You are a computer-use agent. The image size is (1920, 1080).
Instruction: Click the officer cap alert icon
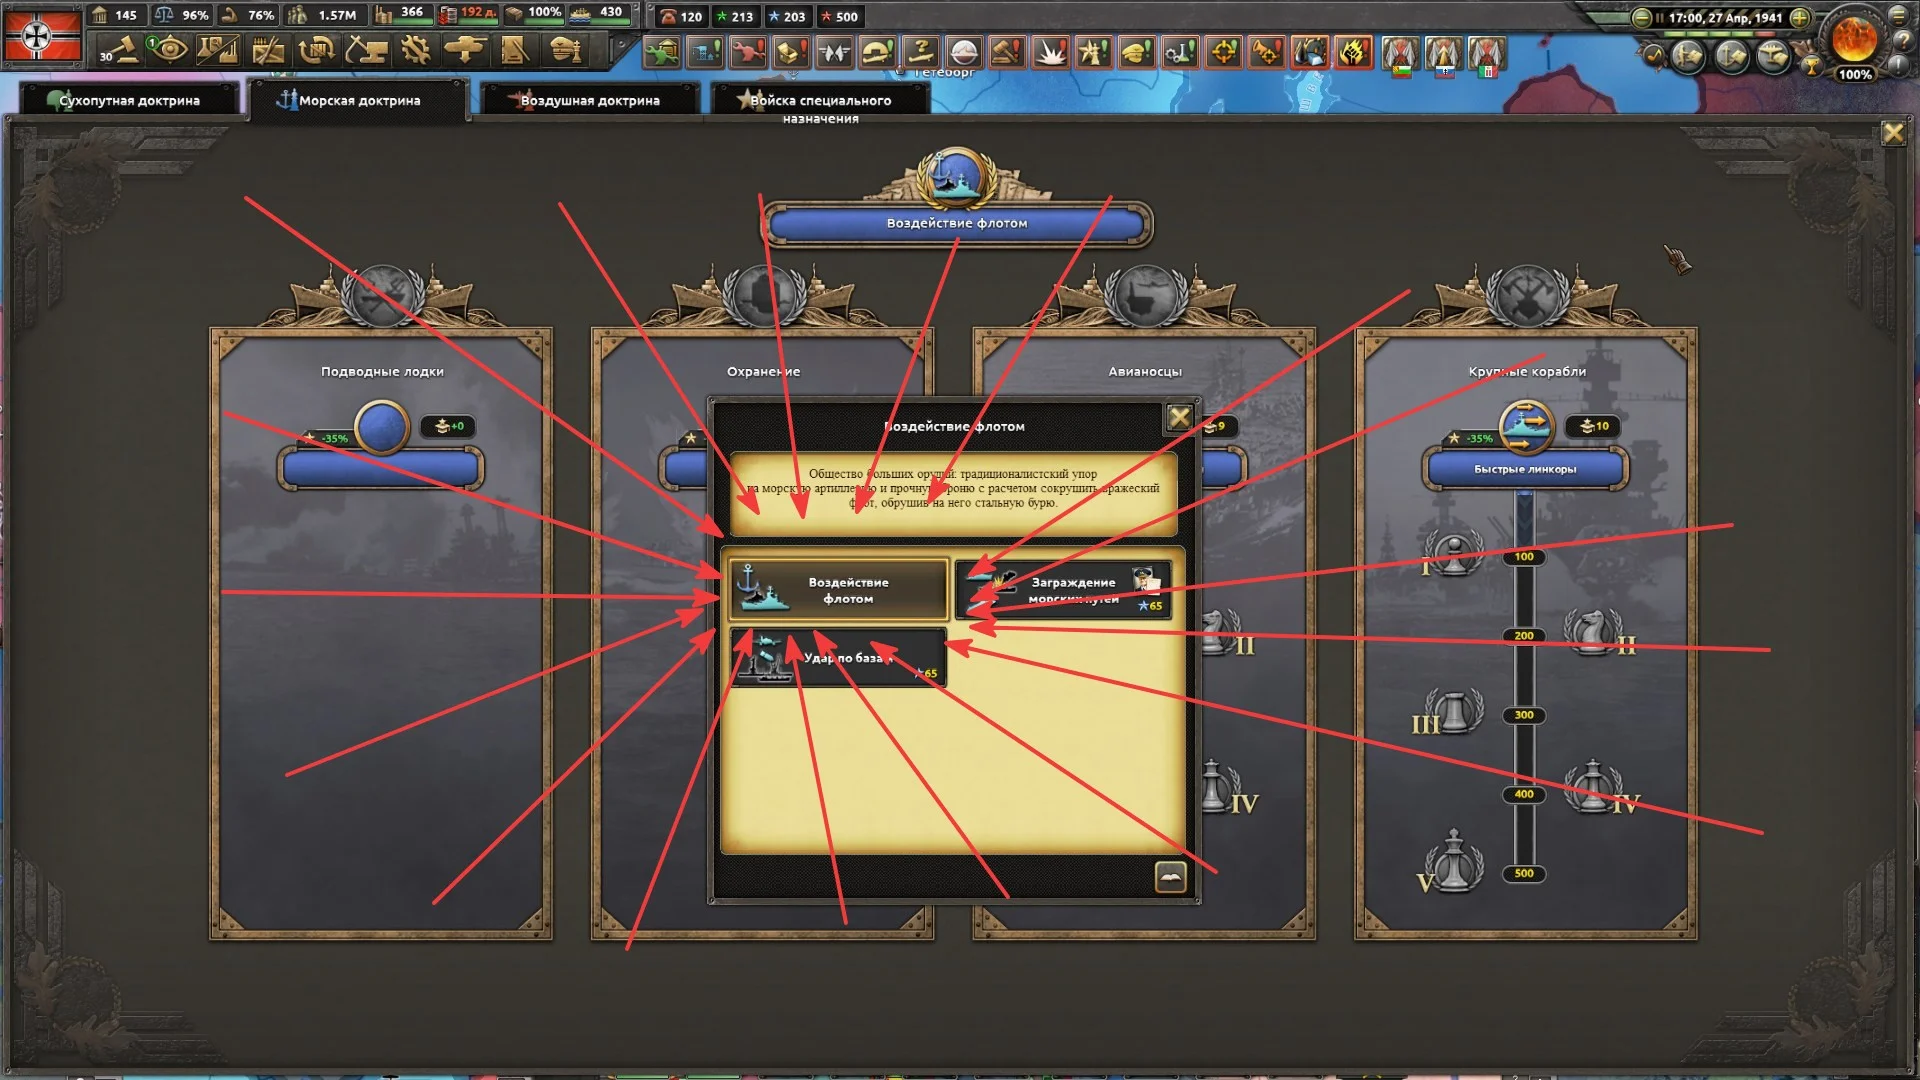click(1135, 51)
